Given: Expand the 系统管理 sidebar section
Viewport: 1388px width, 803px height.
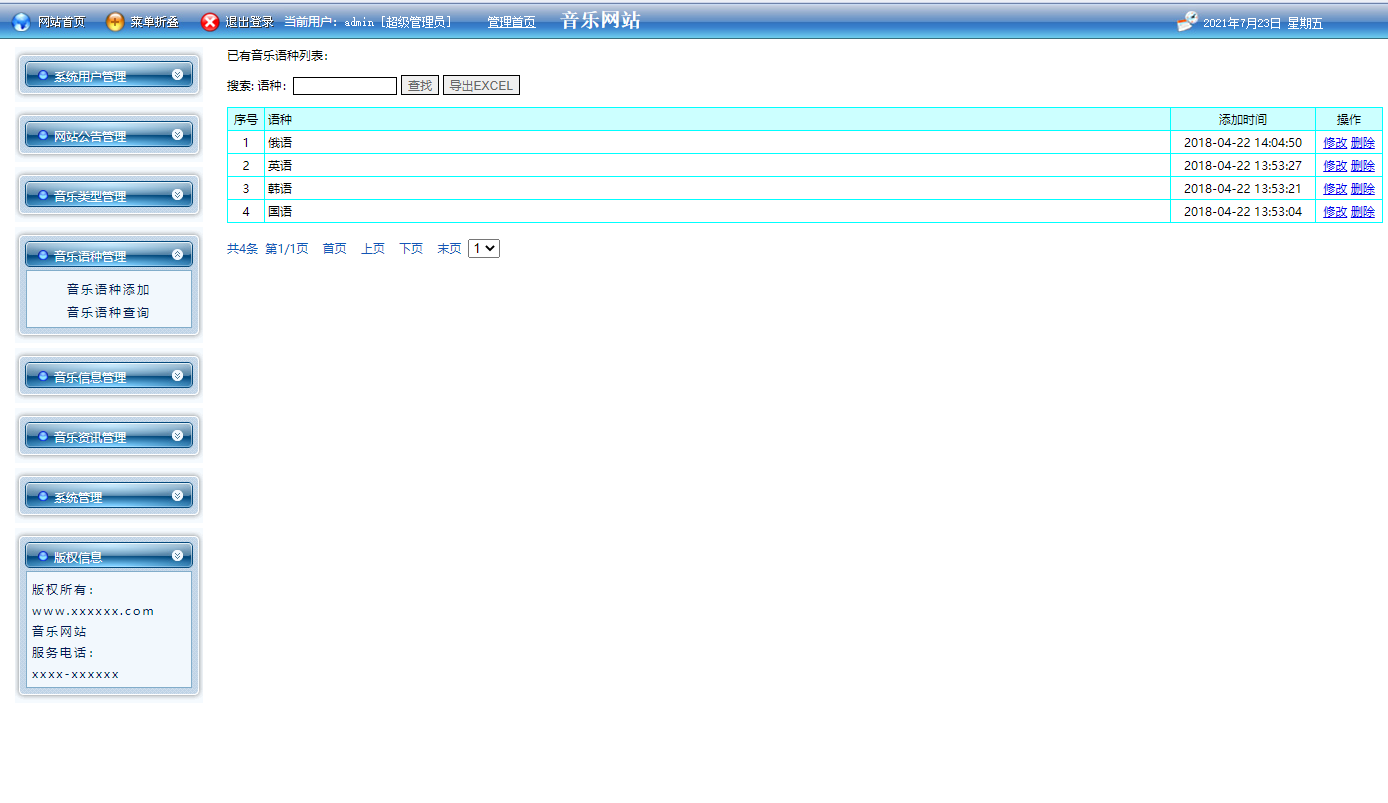Looking at the screenshot, I should 109,496.
